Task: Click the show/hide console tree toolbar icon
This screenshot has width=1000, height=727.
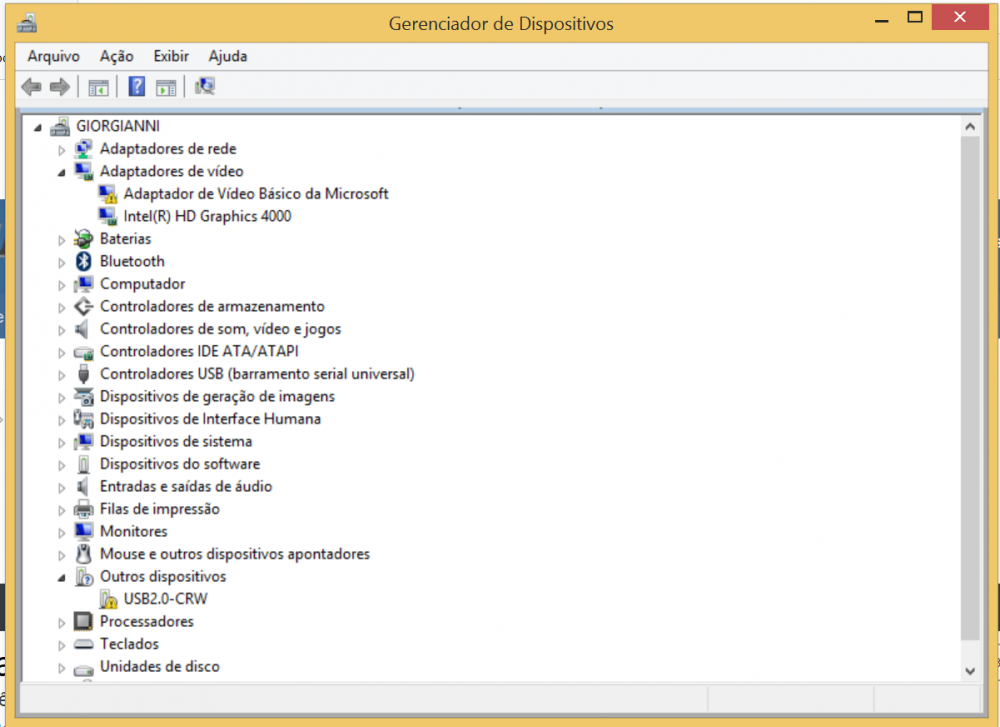Action: pos(98,87)
